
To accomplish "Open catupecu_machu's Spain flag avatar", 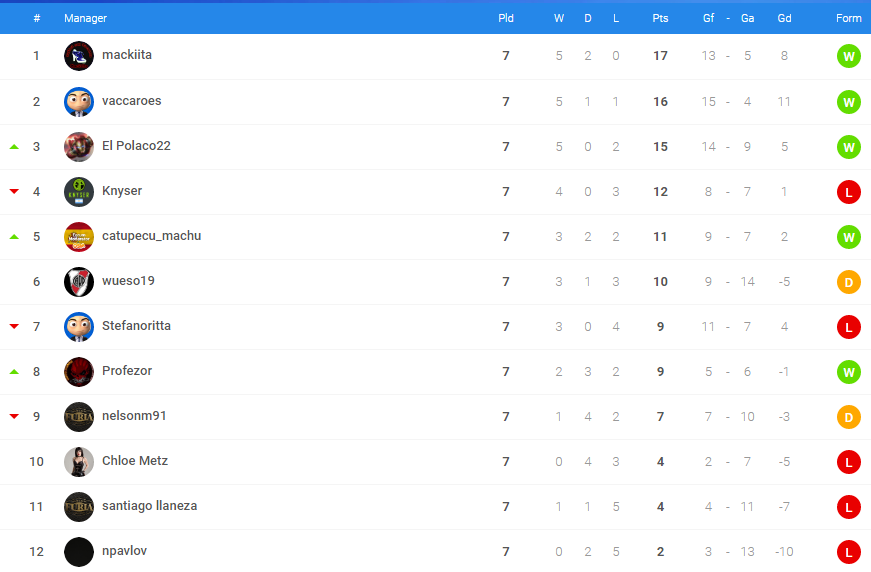I will [x=79, y=237].
